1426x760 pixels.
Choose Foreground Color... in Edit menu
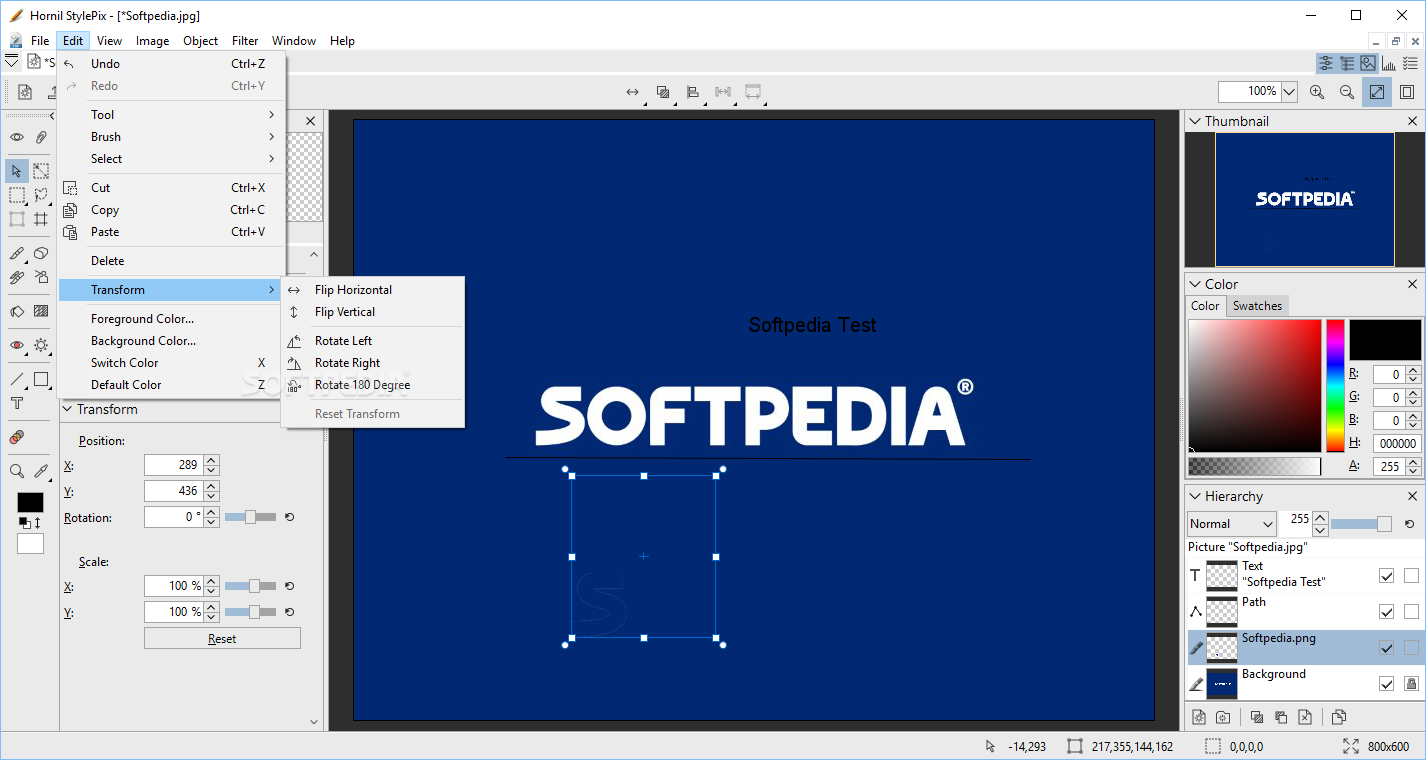[172, 319]
